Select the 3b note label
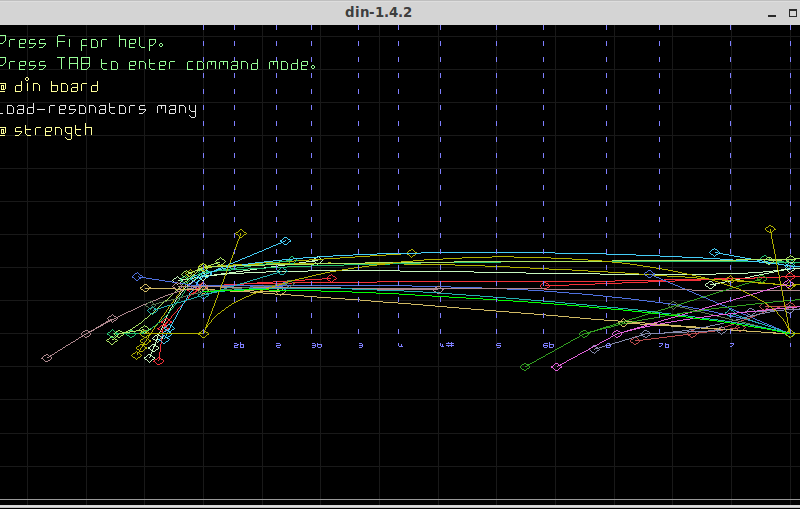Screen dimensions: 800x509 click(316, 345)
